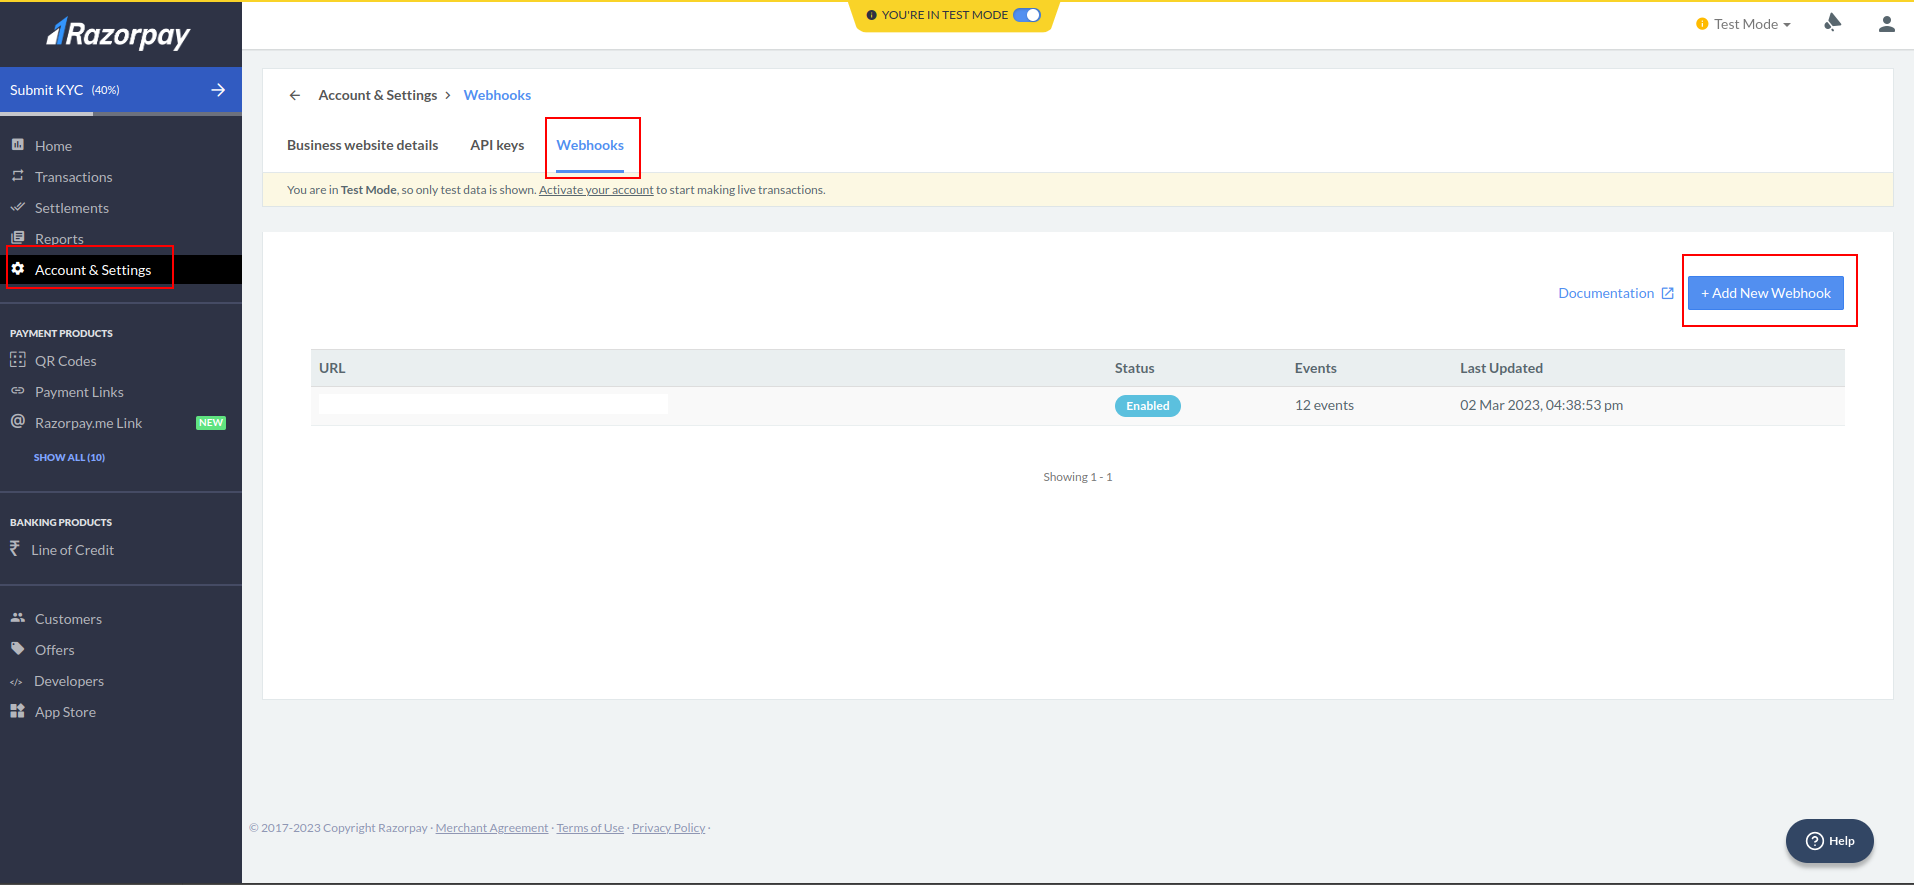This screenshot has width=1914, height=885.
Task: Click the back arrow beside Account & Settings
Action: 295,96
